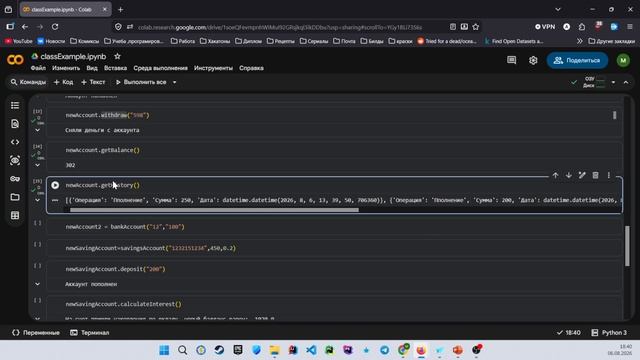Open the code snippets sidebar icon
This screenshot has width=640, height=360.
click(15, 142)
